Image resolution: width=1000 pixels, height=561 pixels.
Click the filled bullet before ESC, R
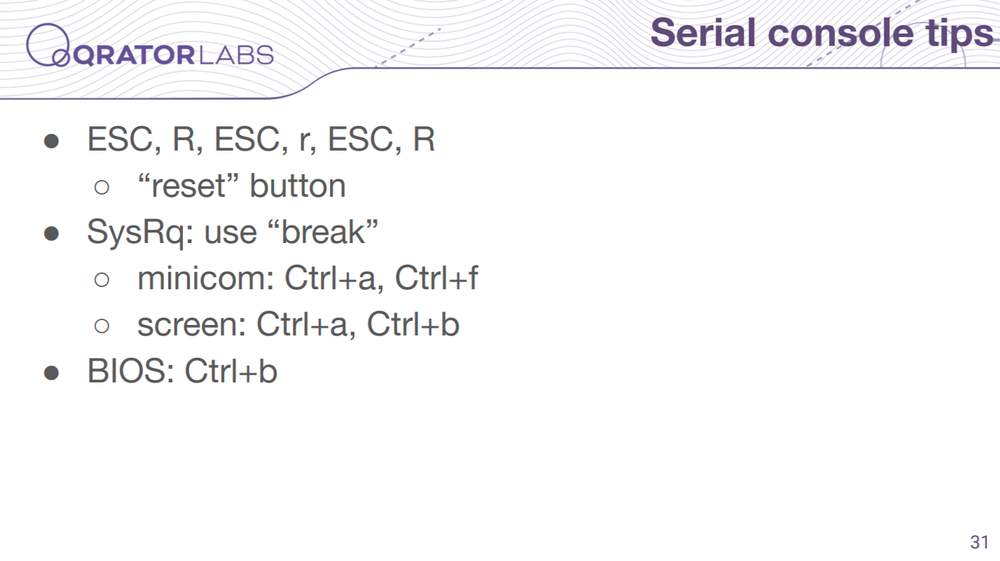[x=52, y=141]
